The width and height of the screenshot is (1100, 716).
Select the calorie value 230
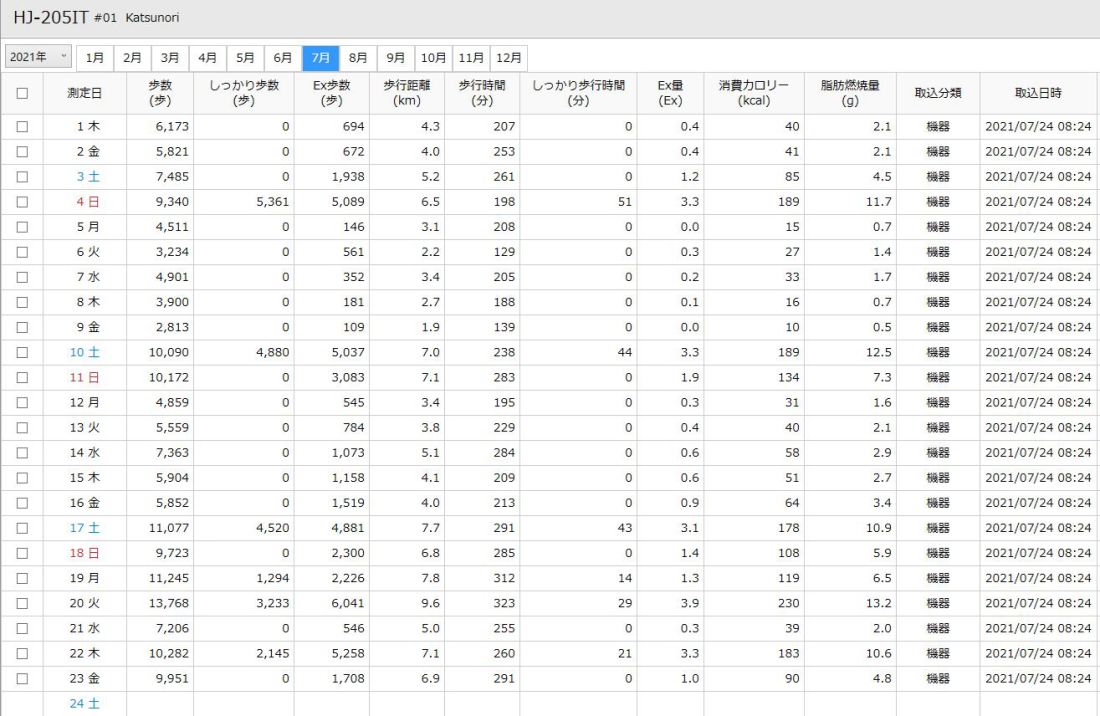pos(788,603)
